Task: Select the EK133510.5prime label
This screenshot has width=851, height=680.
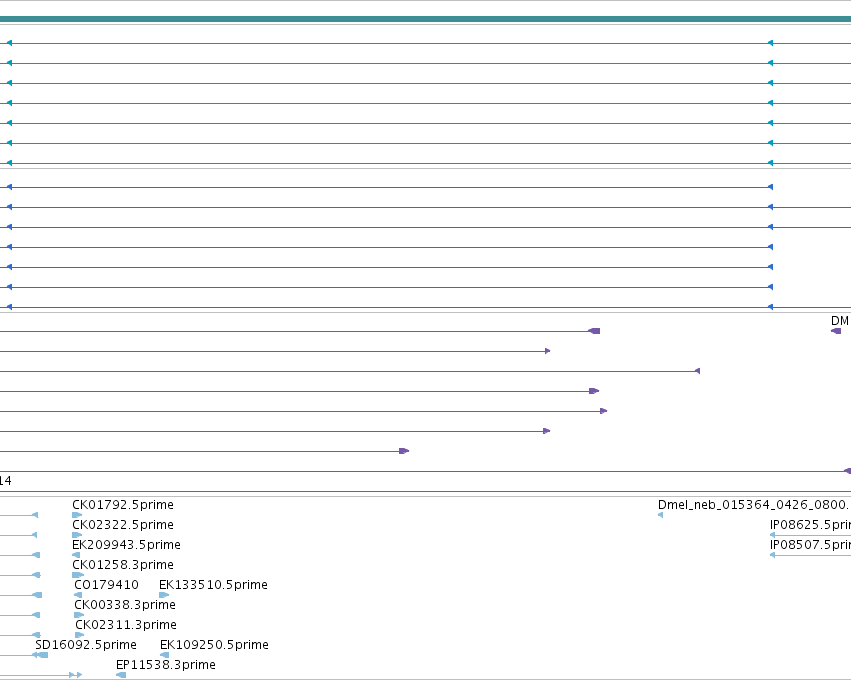Action: pyautogui.click(x=213, y=585)
